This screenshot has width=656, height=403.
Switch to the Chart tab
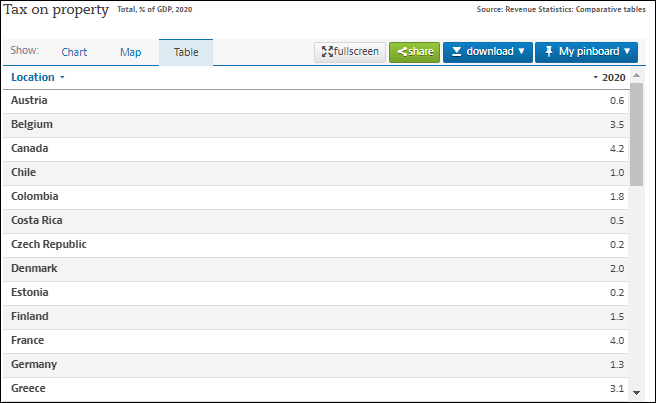(74, 52)
